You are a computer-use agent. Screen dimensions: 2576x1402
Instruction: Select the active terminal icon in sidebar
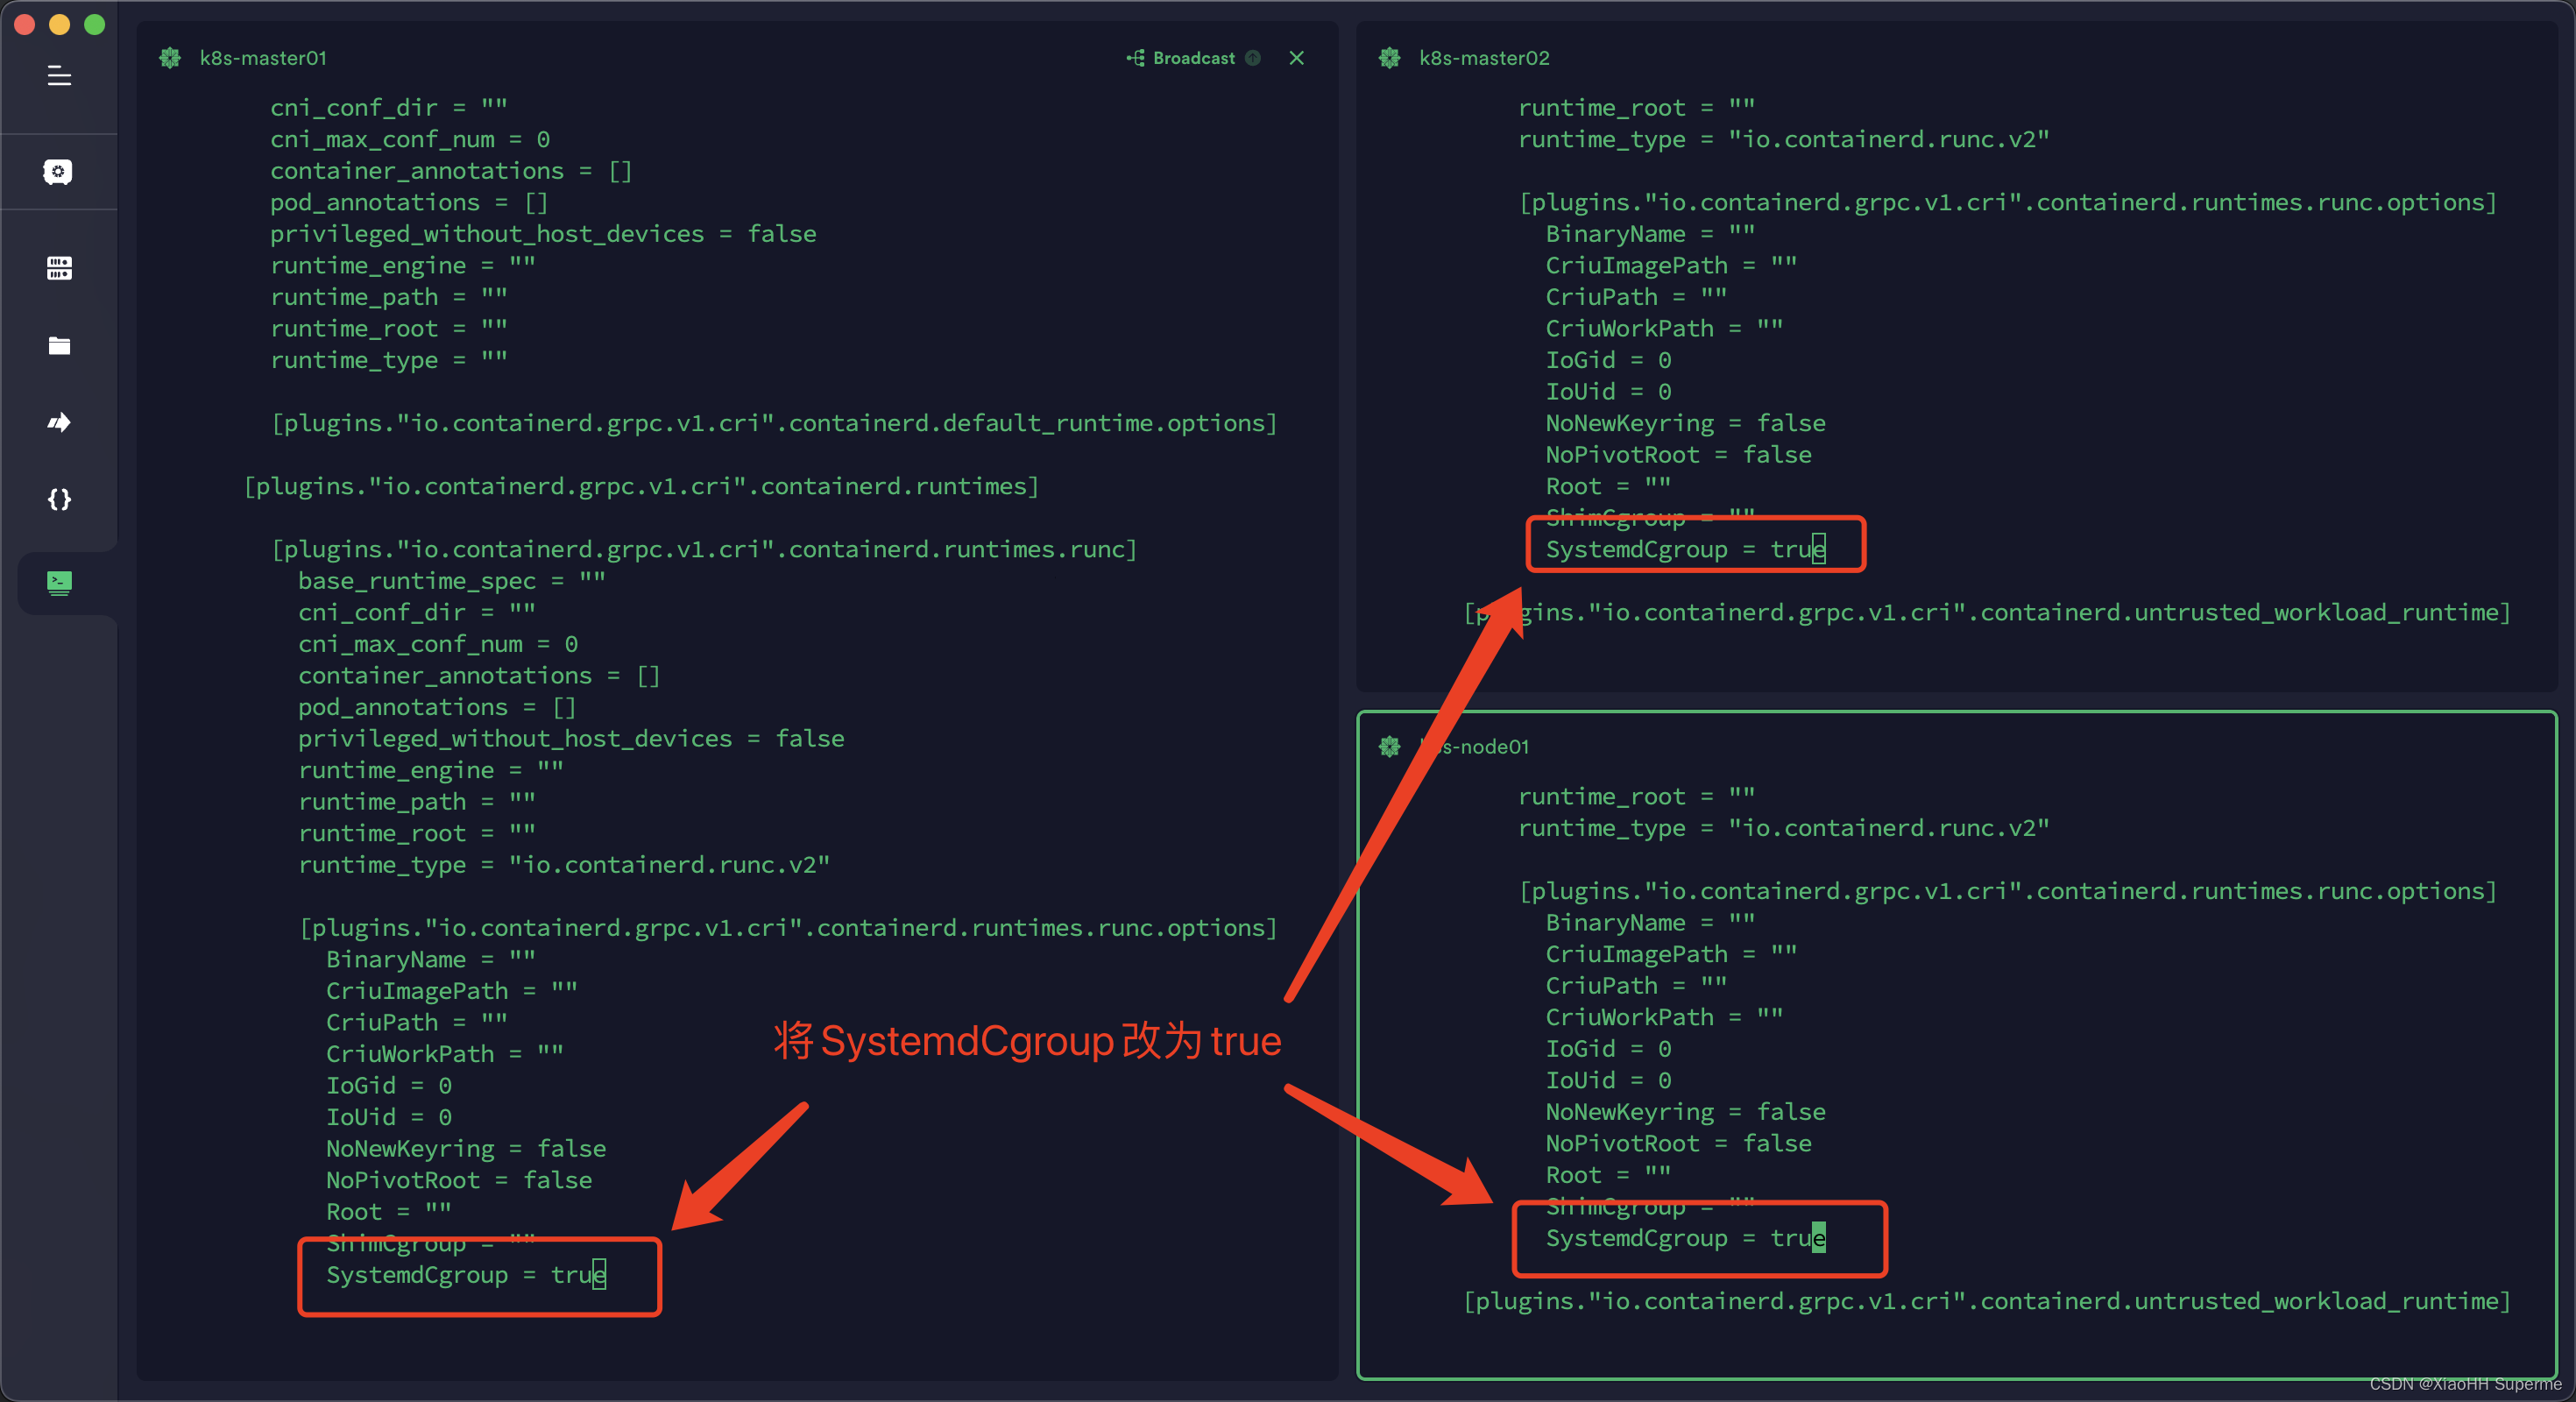pos(59,583)
